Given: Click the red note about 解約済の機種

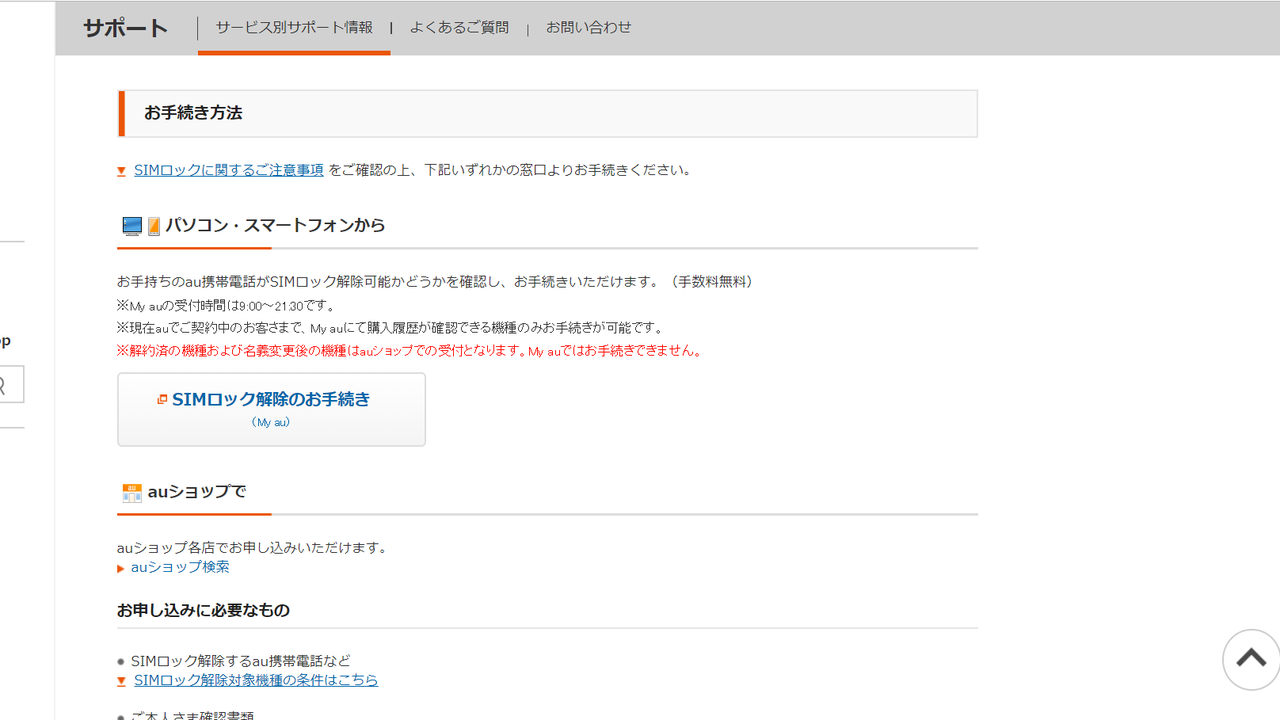Looking at the screenshot, I should pos(412,351).
